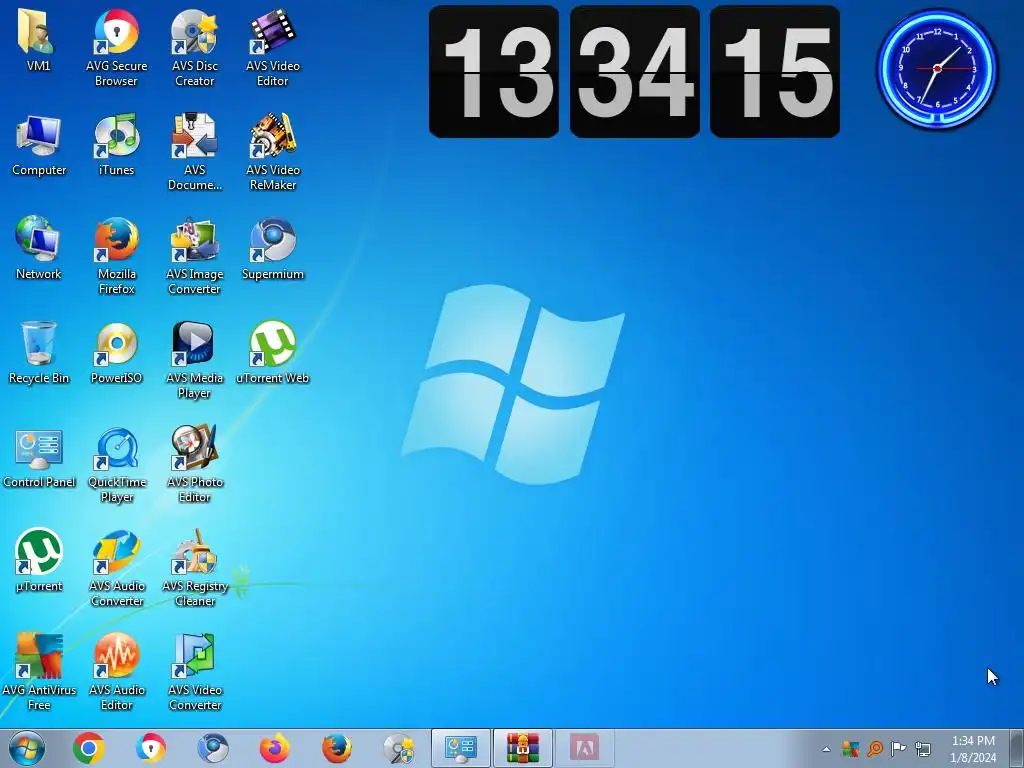
Task: Open the colorful four-square tray icon
Action: (x=850, y=748)
